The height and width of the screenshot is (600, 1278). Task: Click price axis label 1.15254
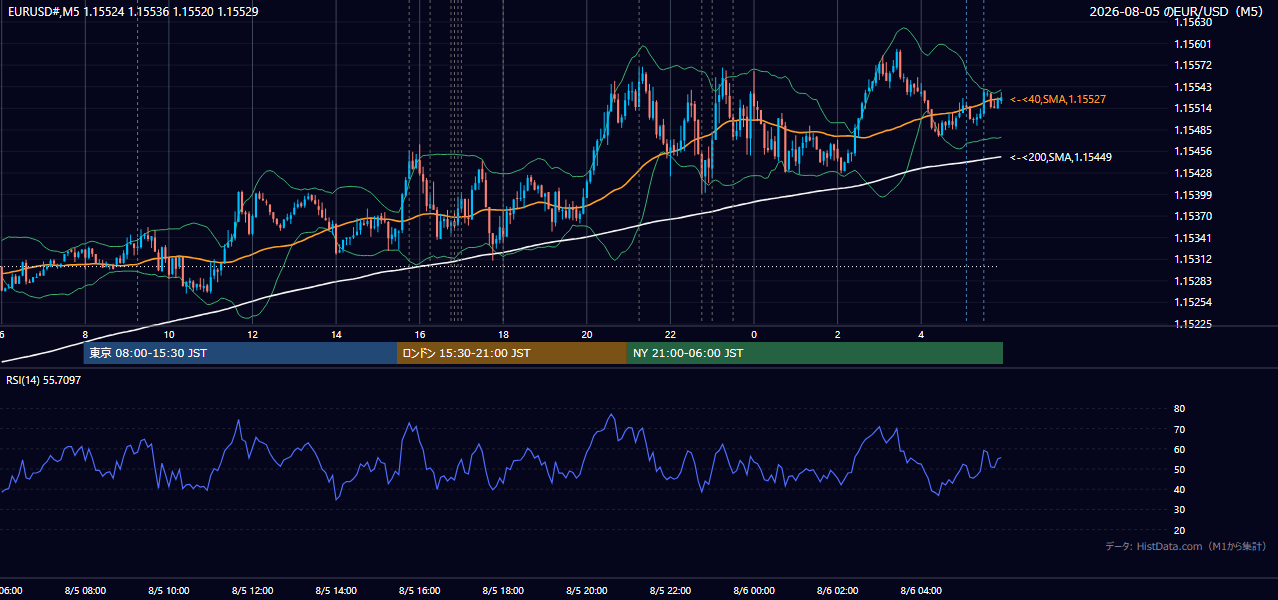click(1193, 302)
